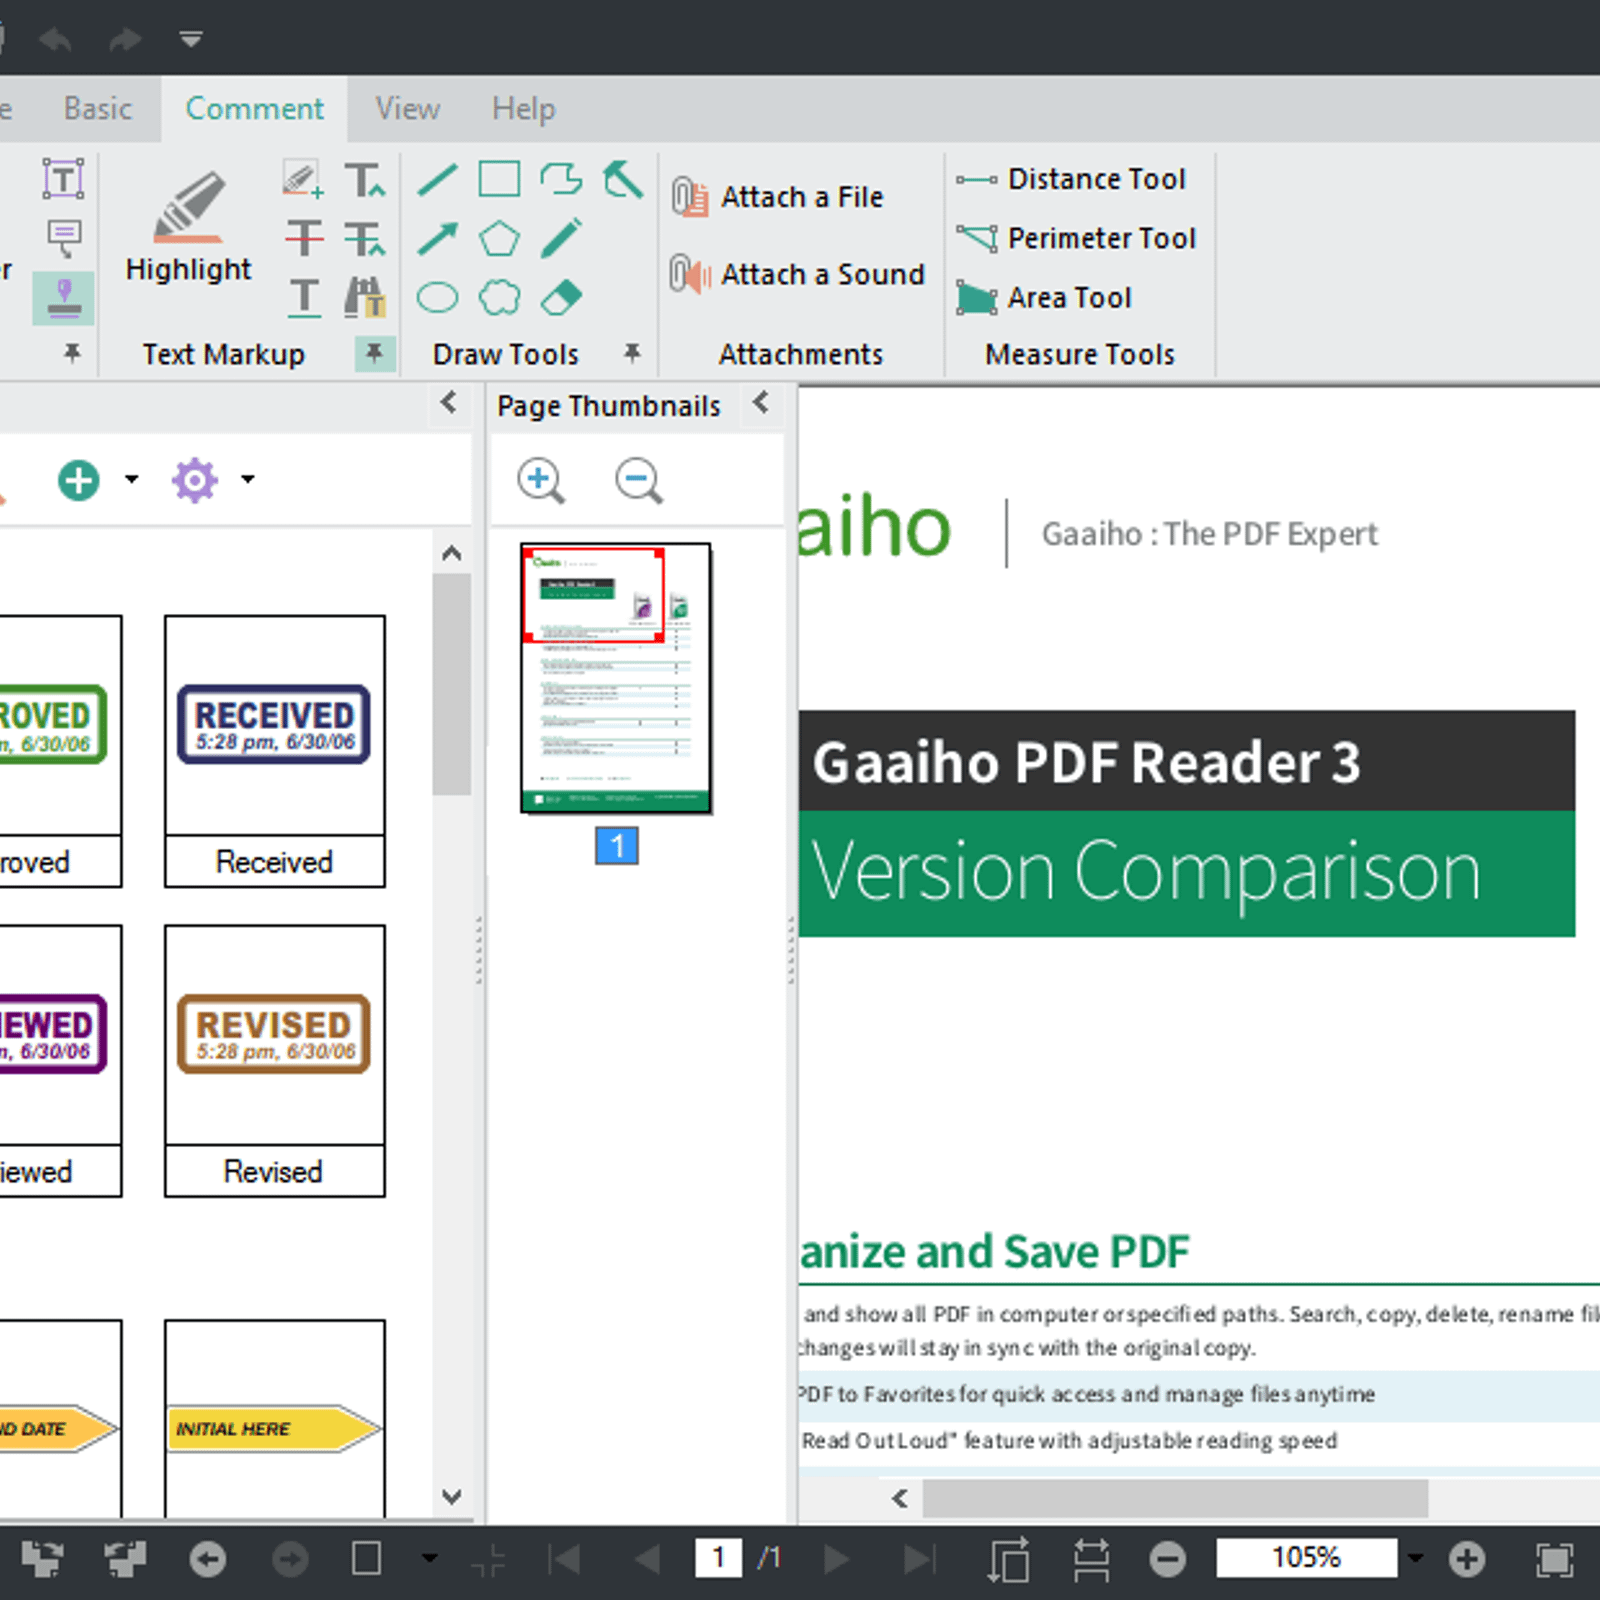
Task: Click the stamp list scroll-down arrow
Action: coord(452,1497)
